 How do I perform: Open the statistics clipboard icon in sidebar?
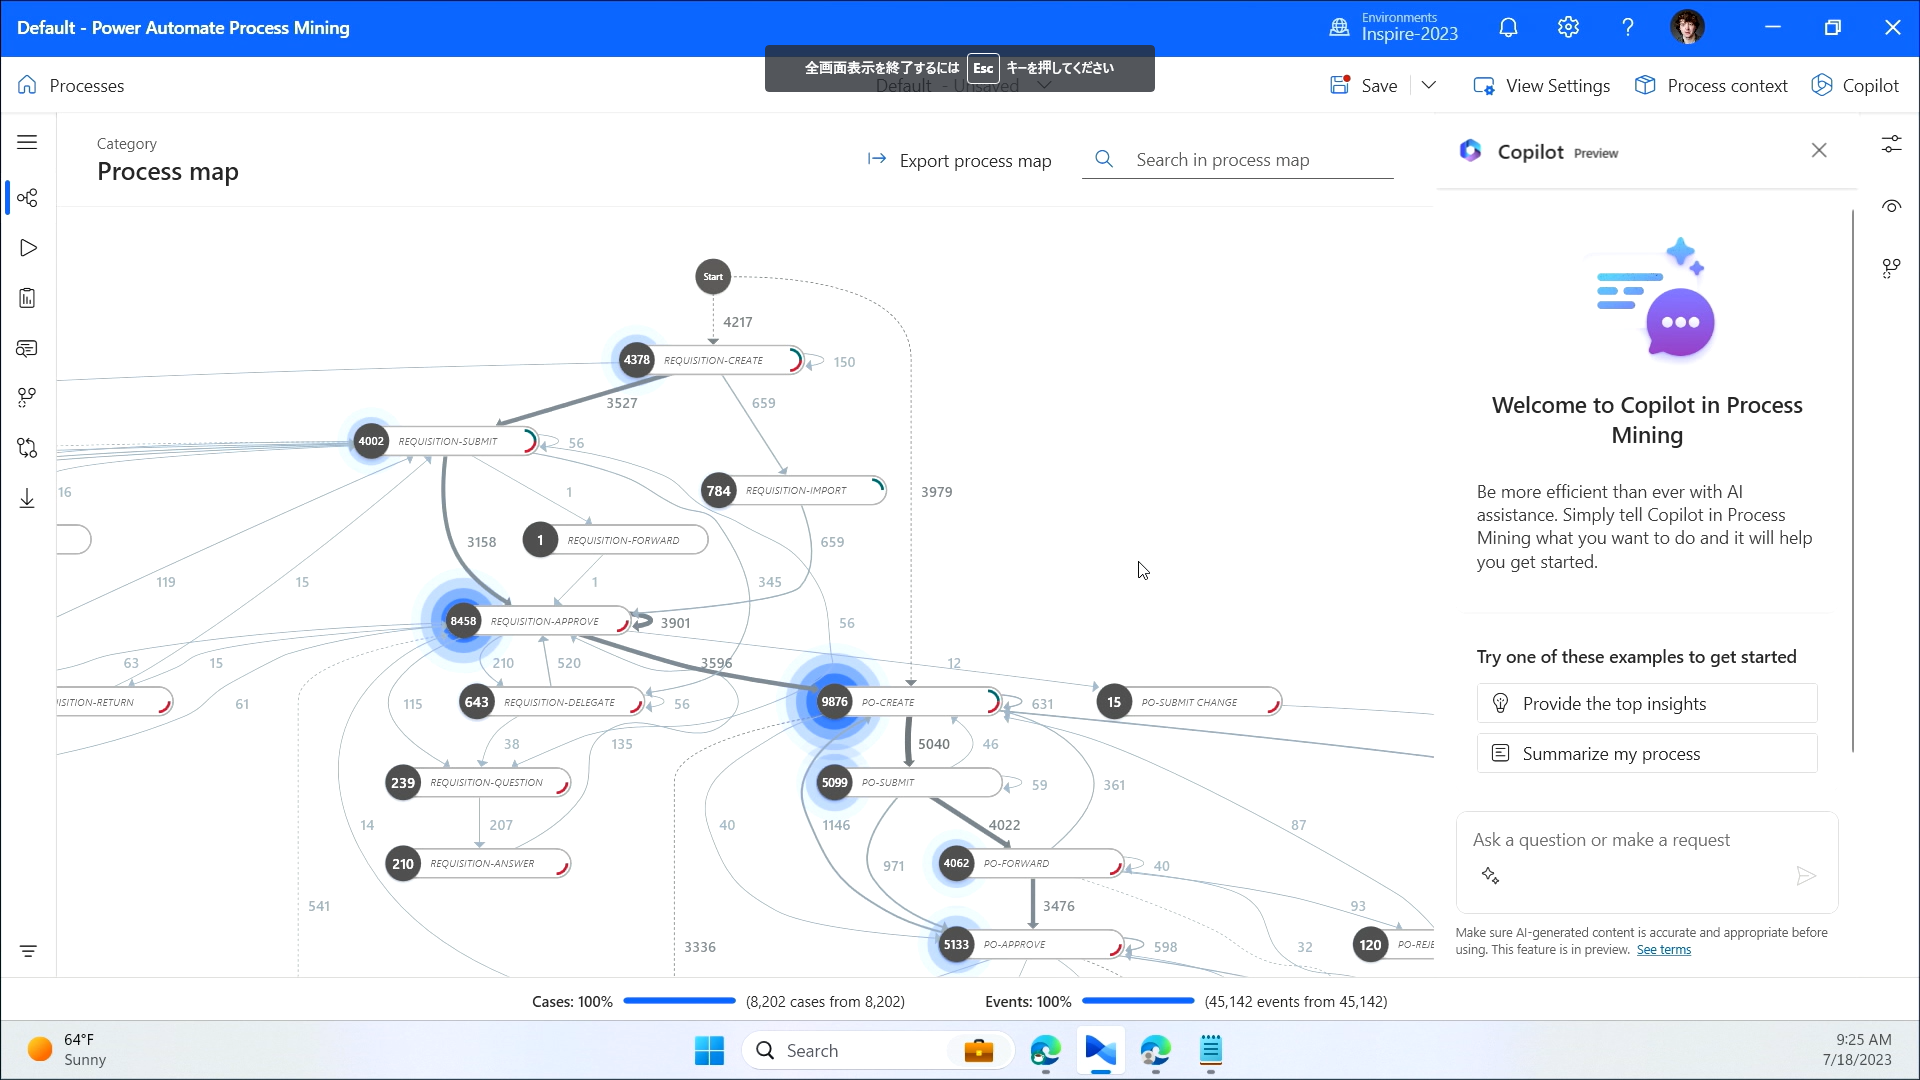[x=27, y=298]
